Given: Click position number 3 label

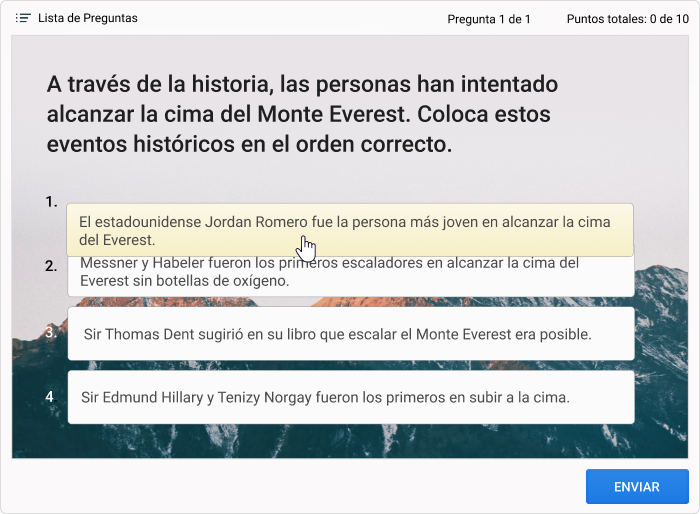Looking at the screenshot, I should click(51, 333).
